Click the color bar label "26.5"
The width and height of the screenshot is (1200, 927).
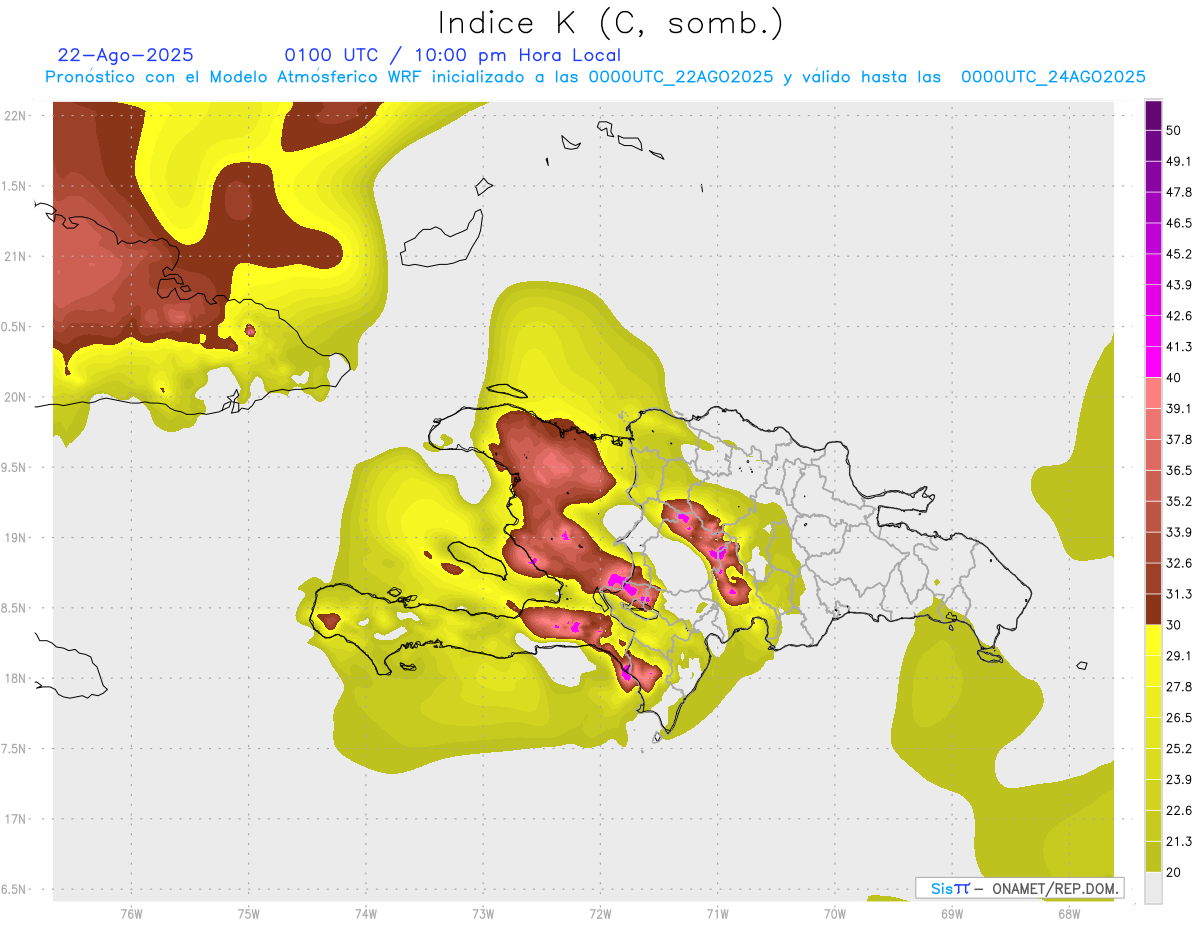1178,718
